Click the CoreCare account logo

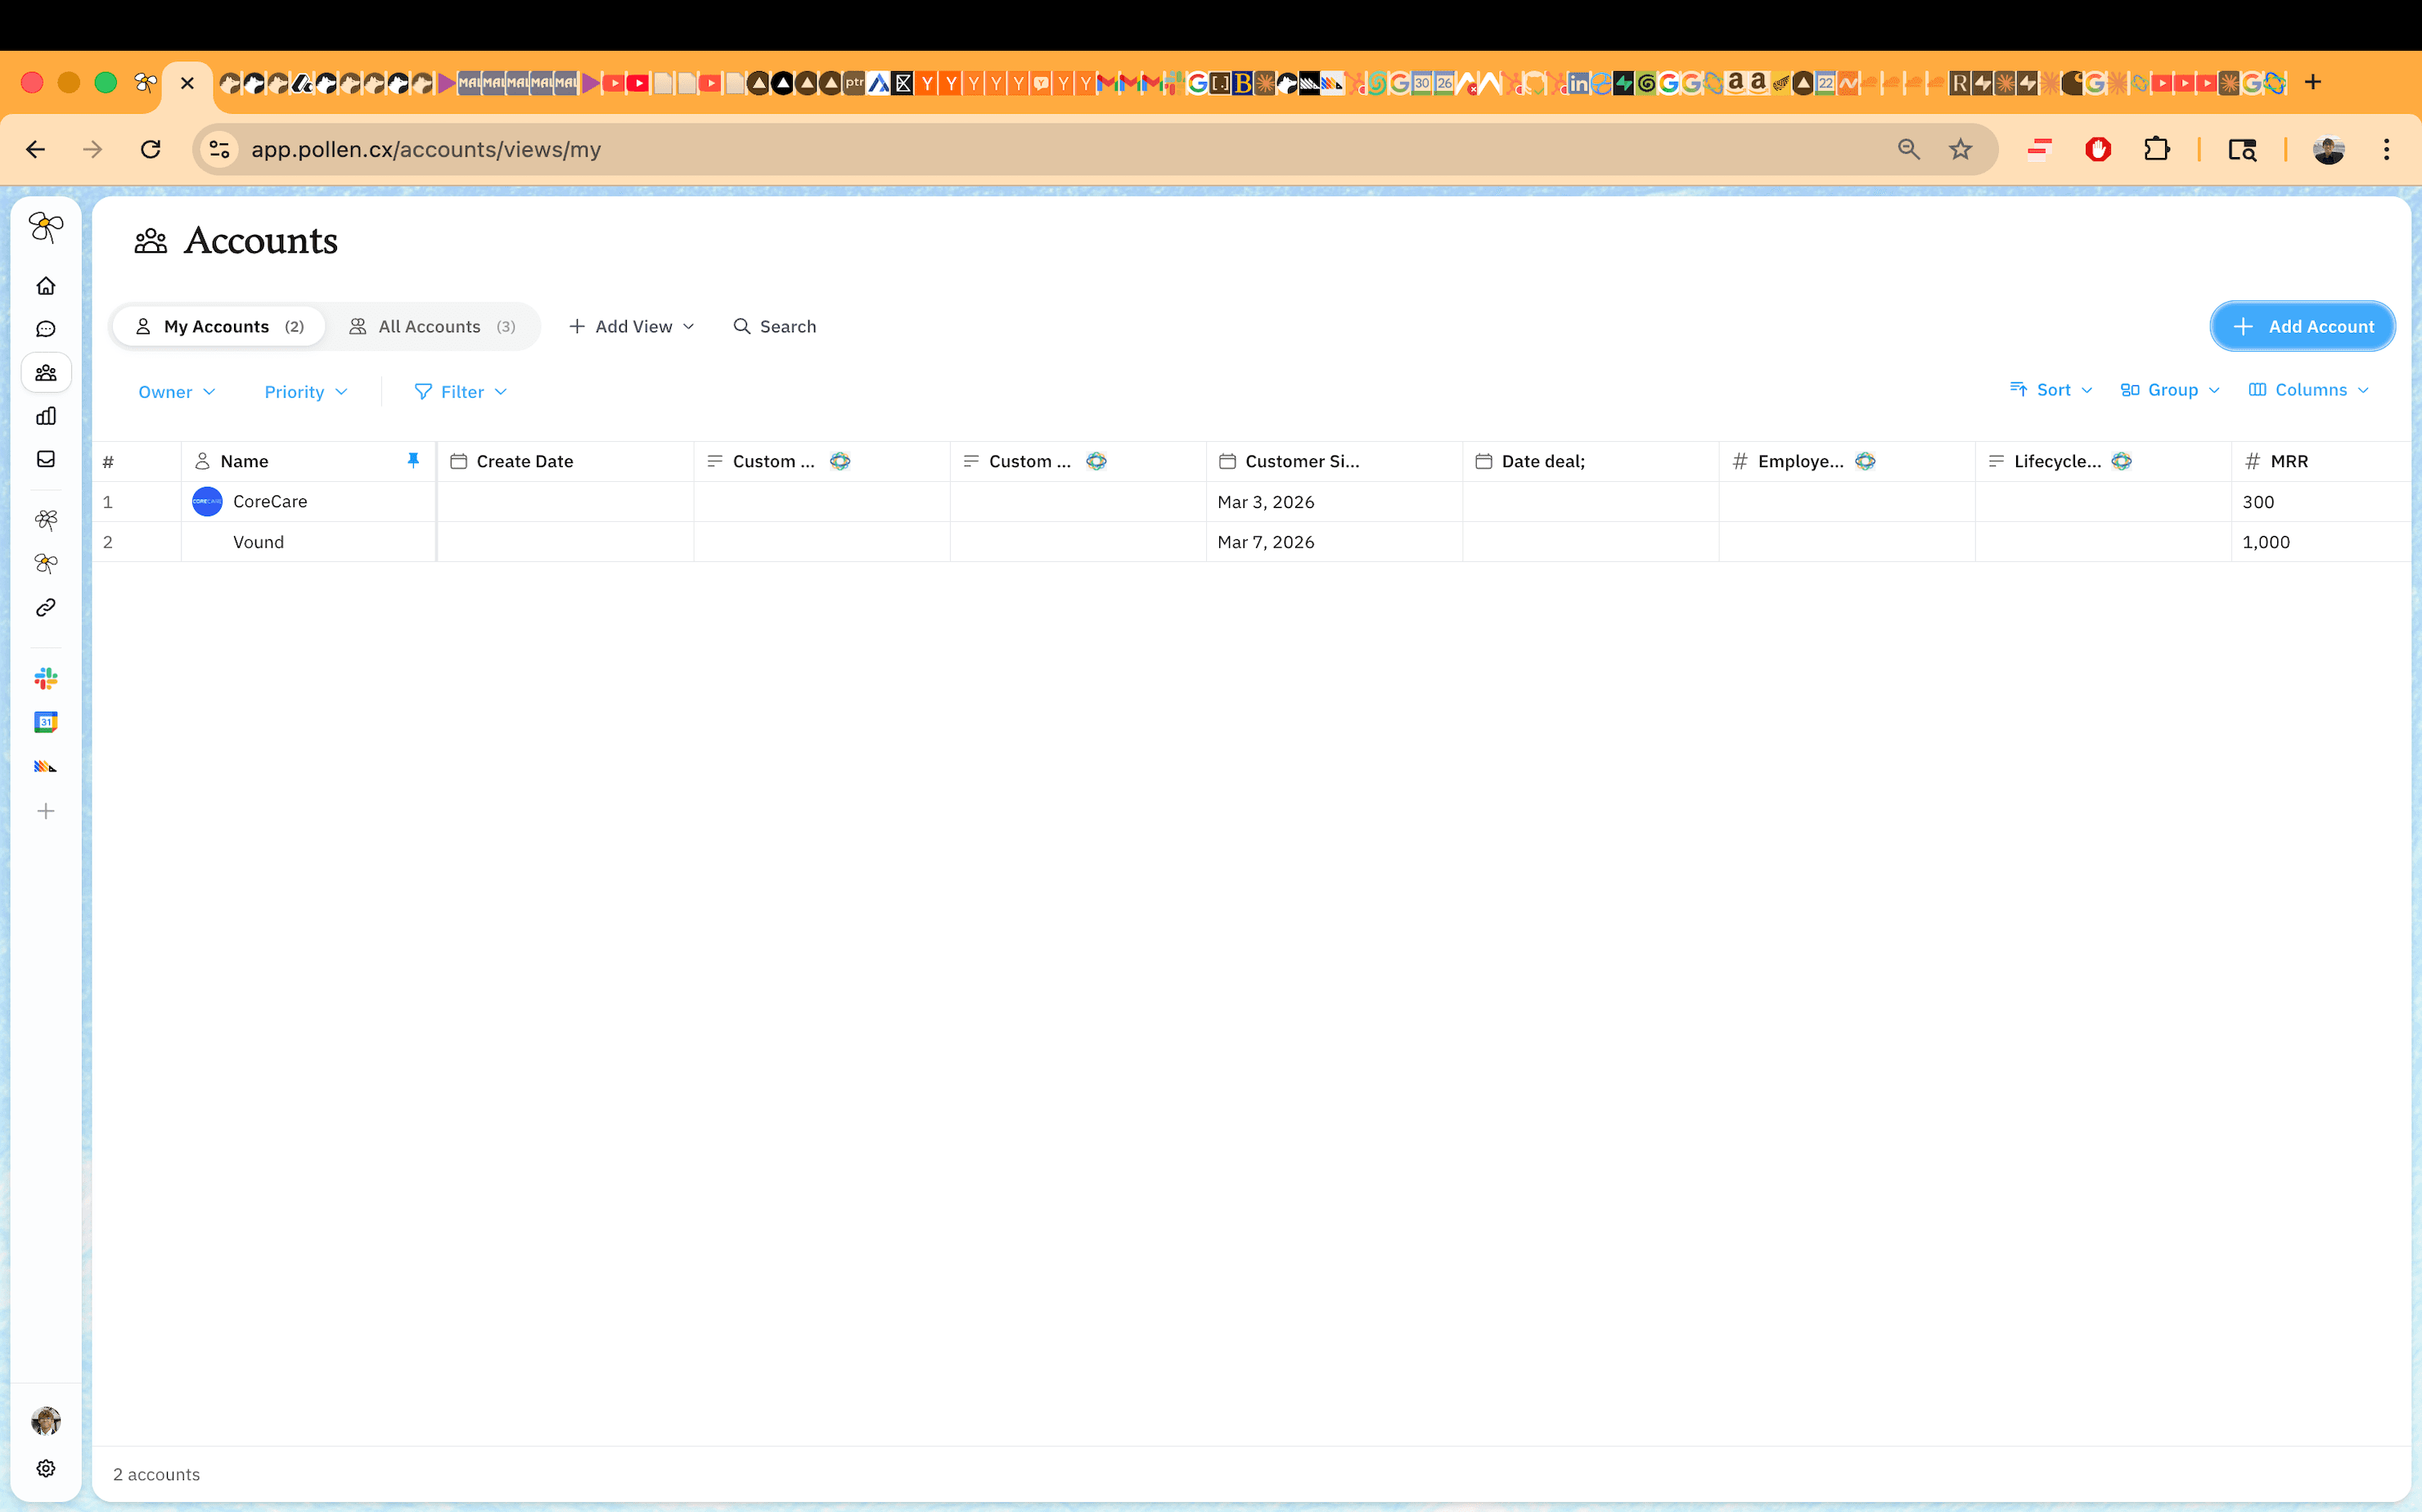[207, 502]
